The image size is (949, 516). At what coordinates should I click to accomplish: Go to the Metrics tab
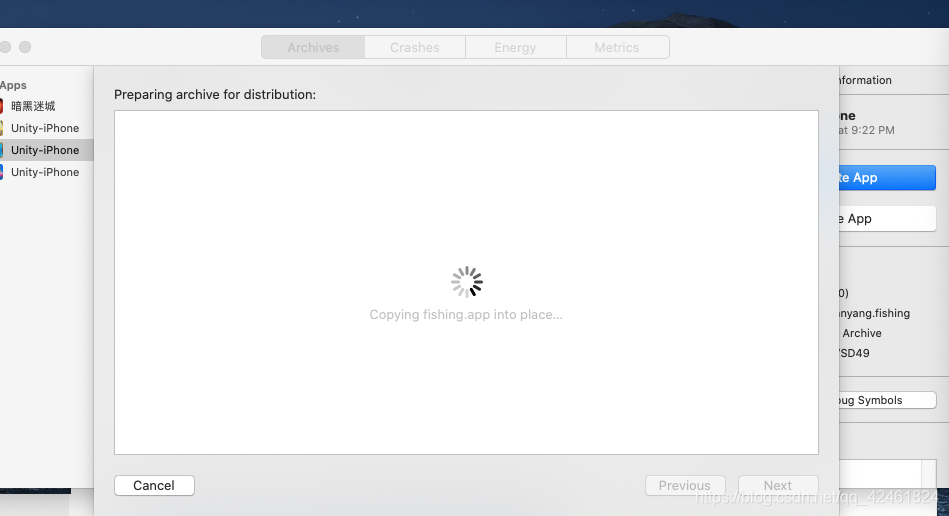[617, 47]
